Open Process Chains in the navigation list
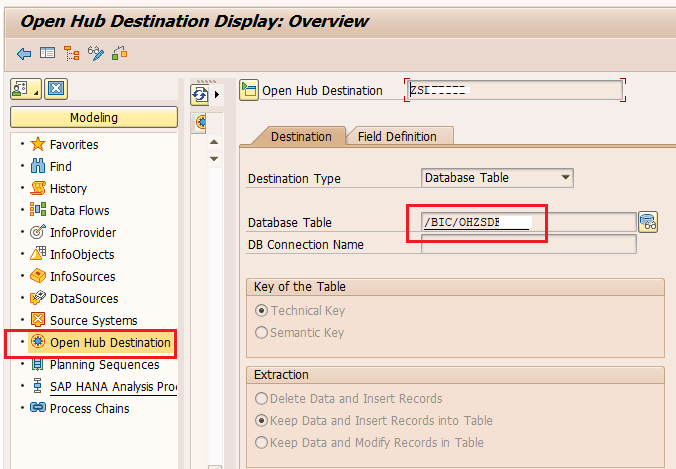The image size is (676, 469). 89,408
